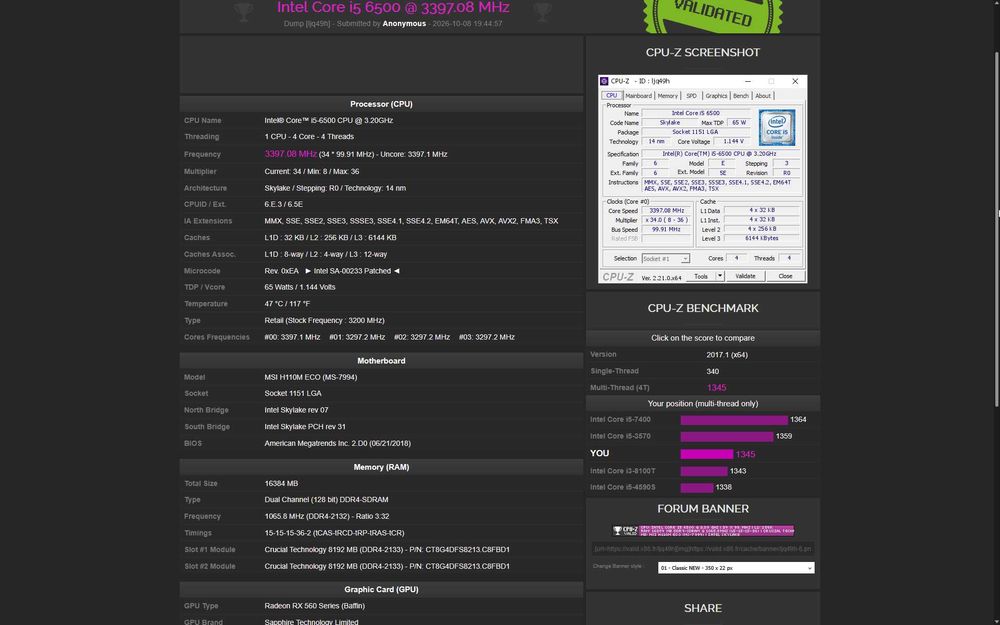Click the Close button in the CPU-Z screenshot
This screenshot has width=1000, height=625.
point(785,276)
